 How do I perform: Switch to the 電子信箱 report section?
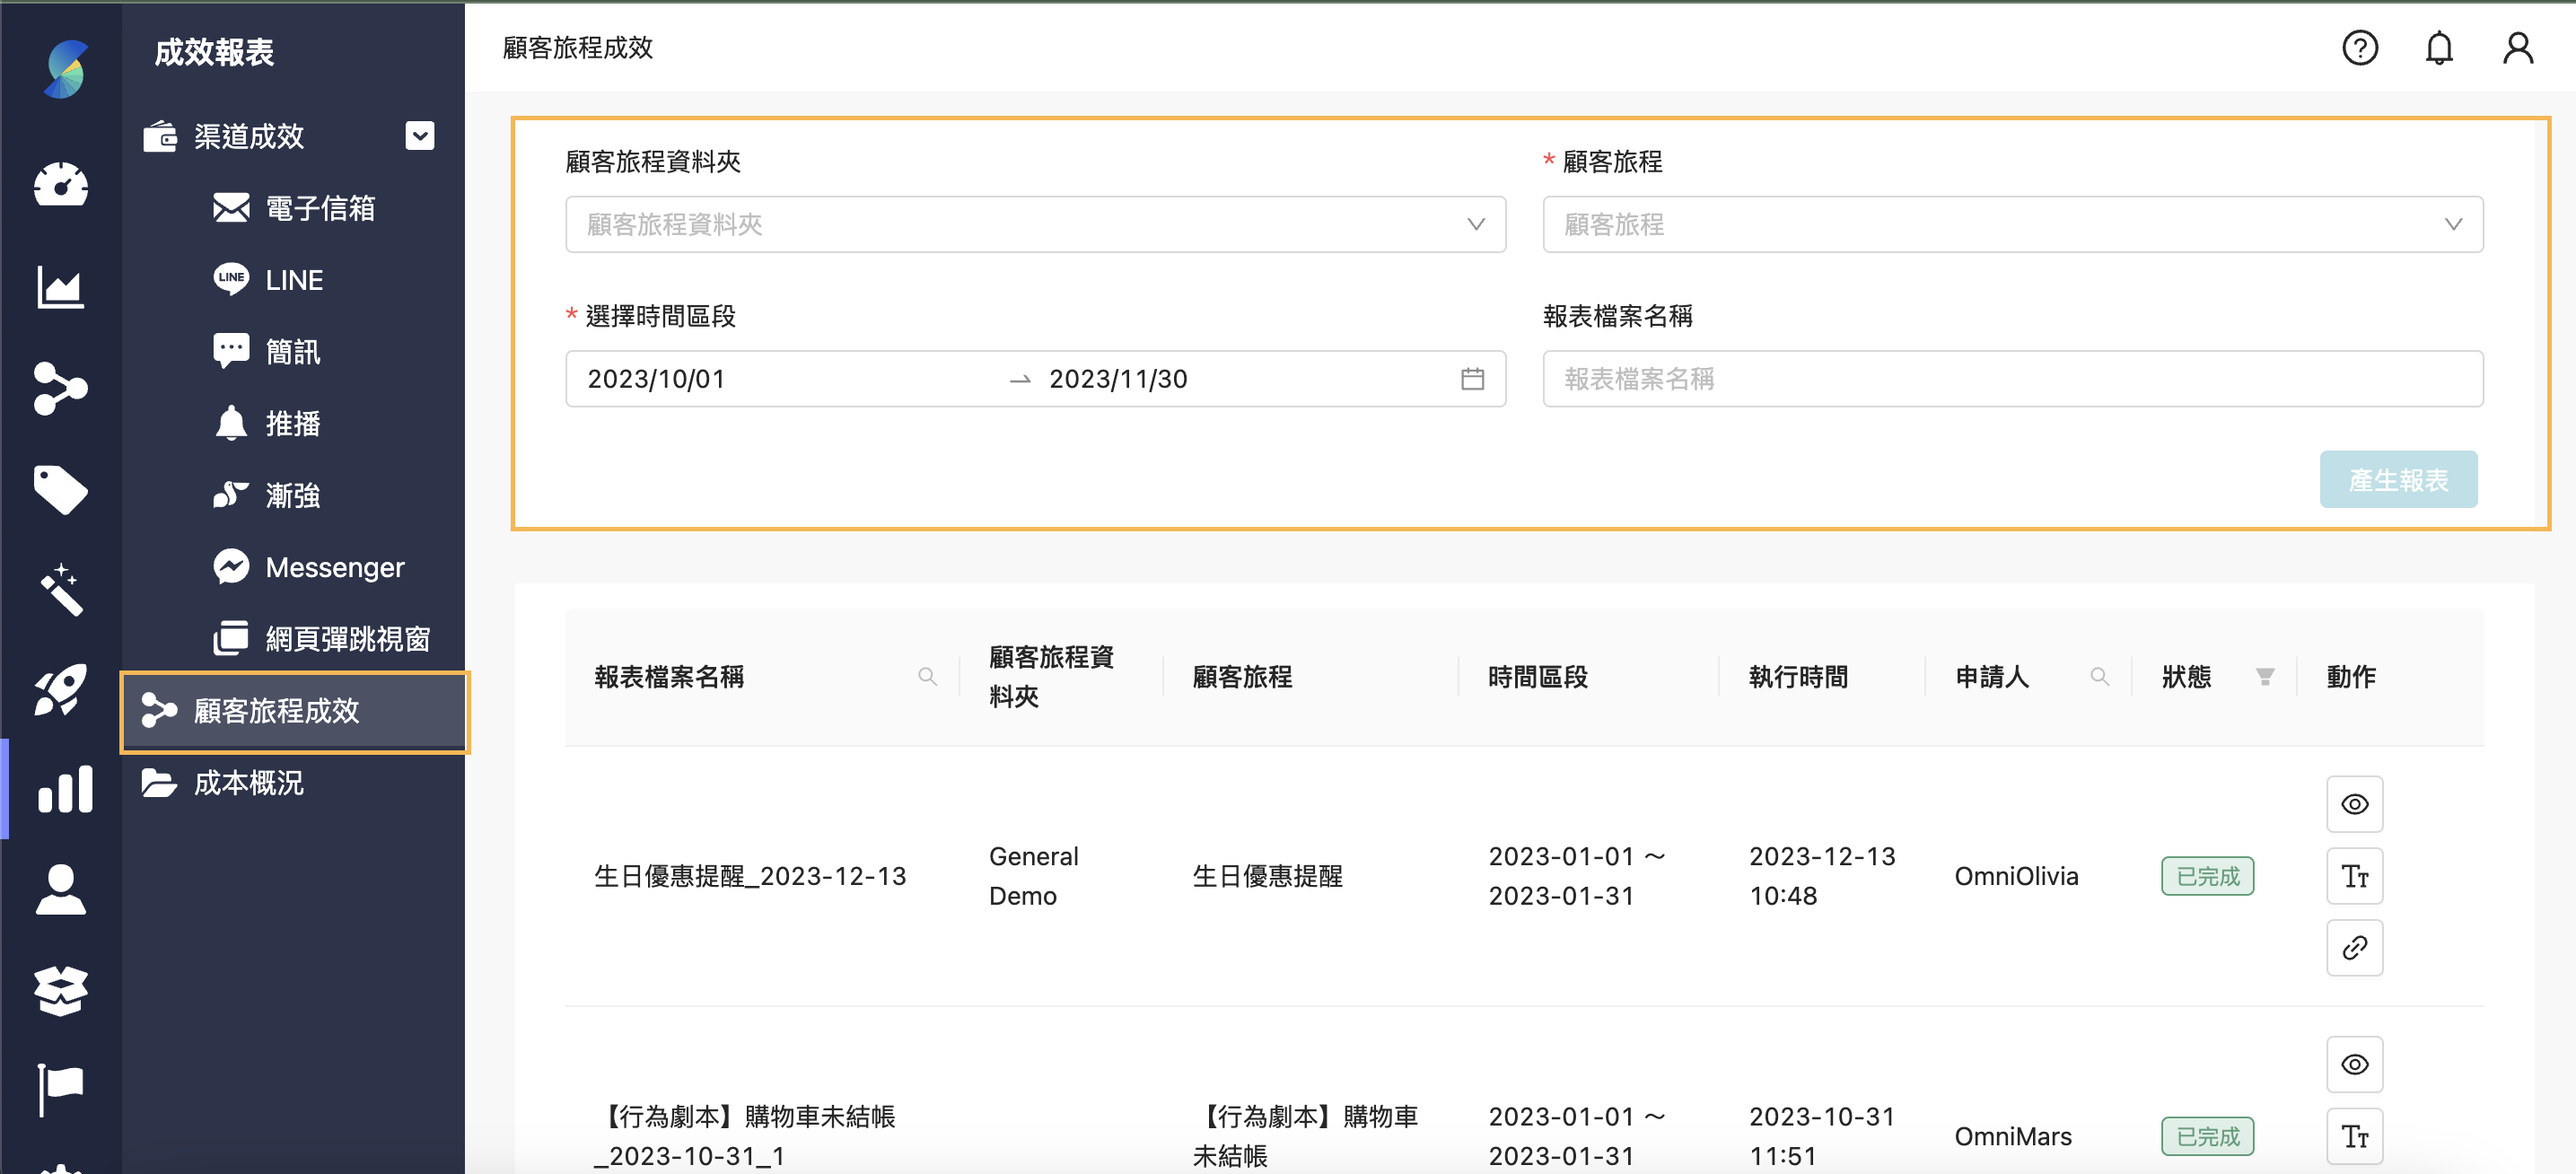tap(320, 208)
